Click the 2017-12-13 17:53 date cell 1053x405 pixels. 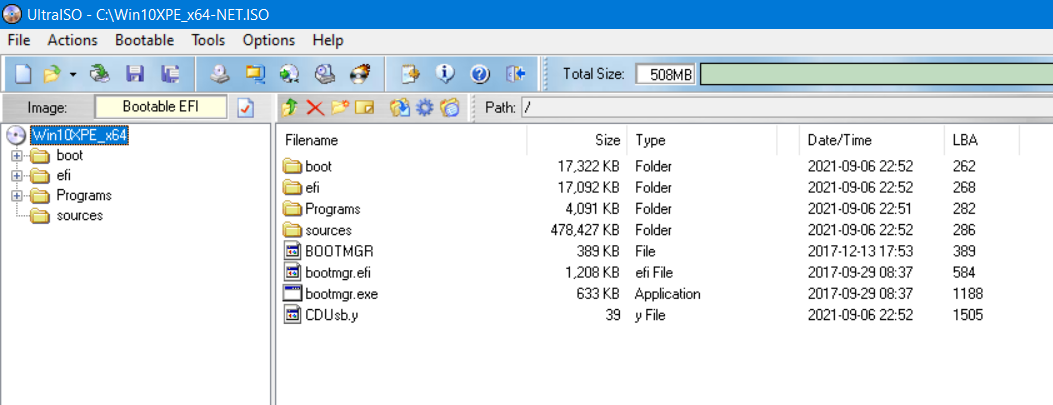pyautogui.click(x=860, y=252)
